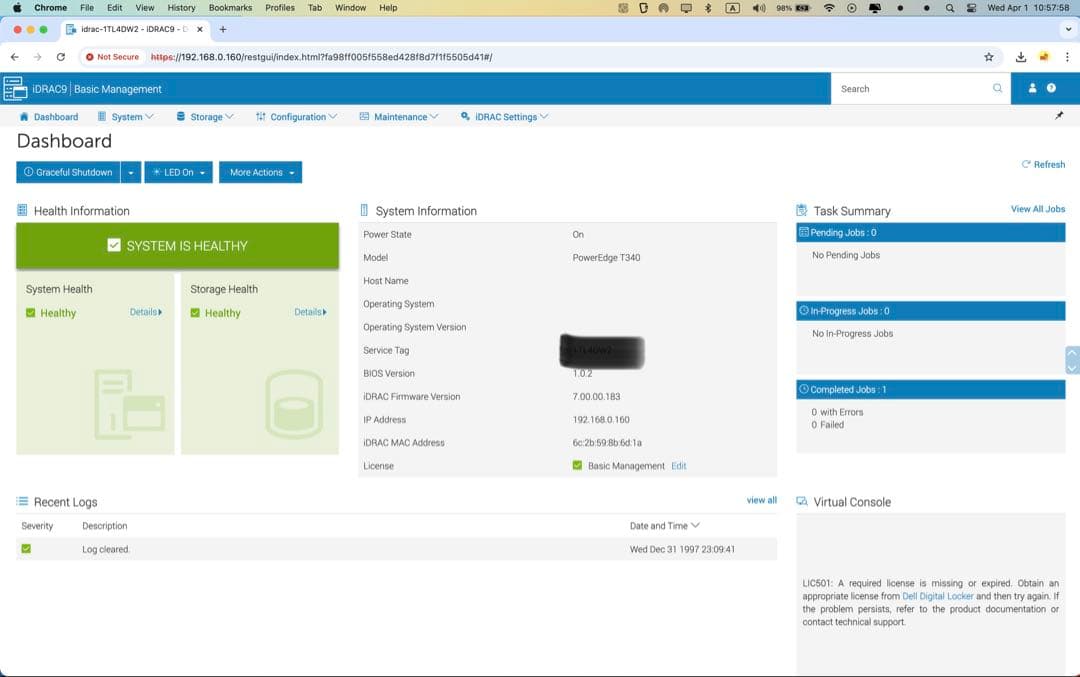Open Storage Health Details link

pyautogui.click(x=311, y=312)
